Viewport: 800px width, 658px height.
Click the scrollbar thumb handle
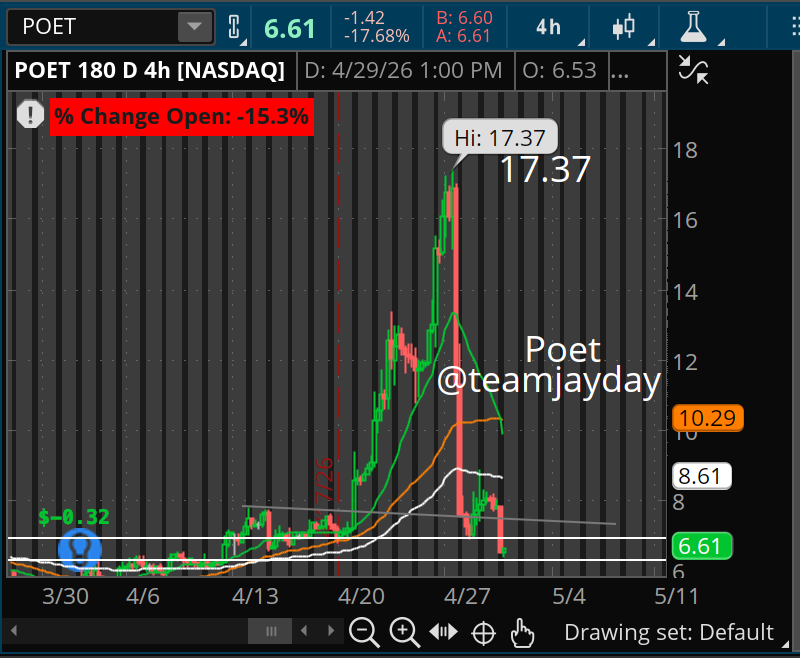(x=270, y=631)
